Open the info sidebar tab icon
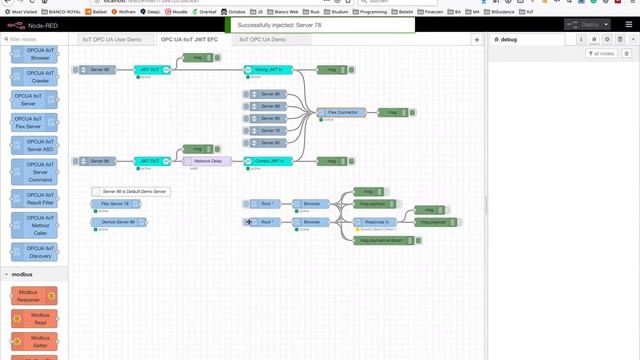 click(581, 39)
